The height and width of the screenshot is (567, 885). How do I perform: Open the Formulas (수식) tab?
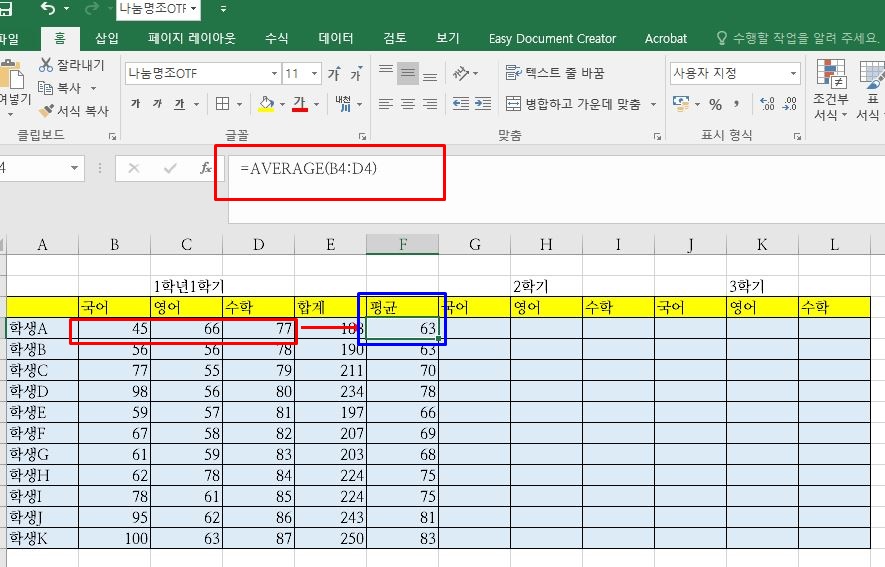[x=277, y=38]
